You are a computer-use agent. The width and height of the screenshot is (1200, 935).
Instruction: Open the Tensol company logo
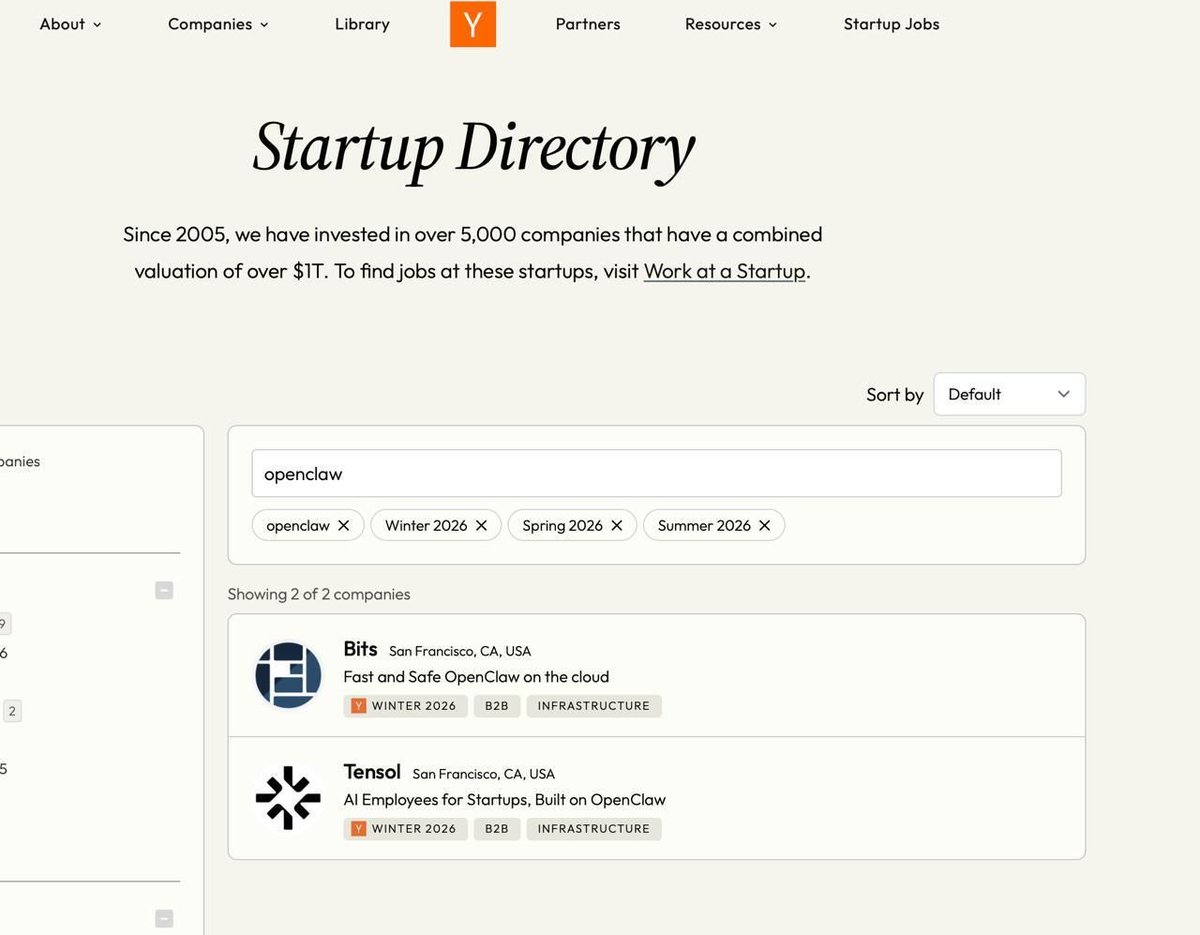(288, 798)
